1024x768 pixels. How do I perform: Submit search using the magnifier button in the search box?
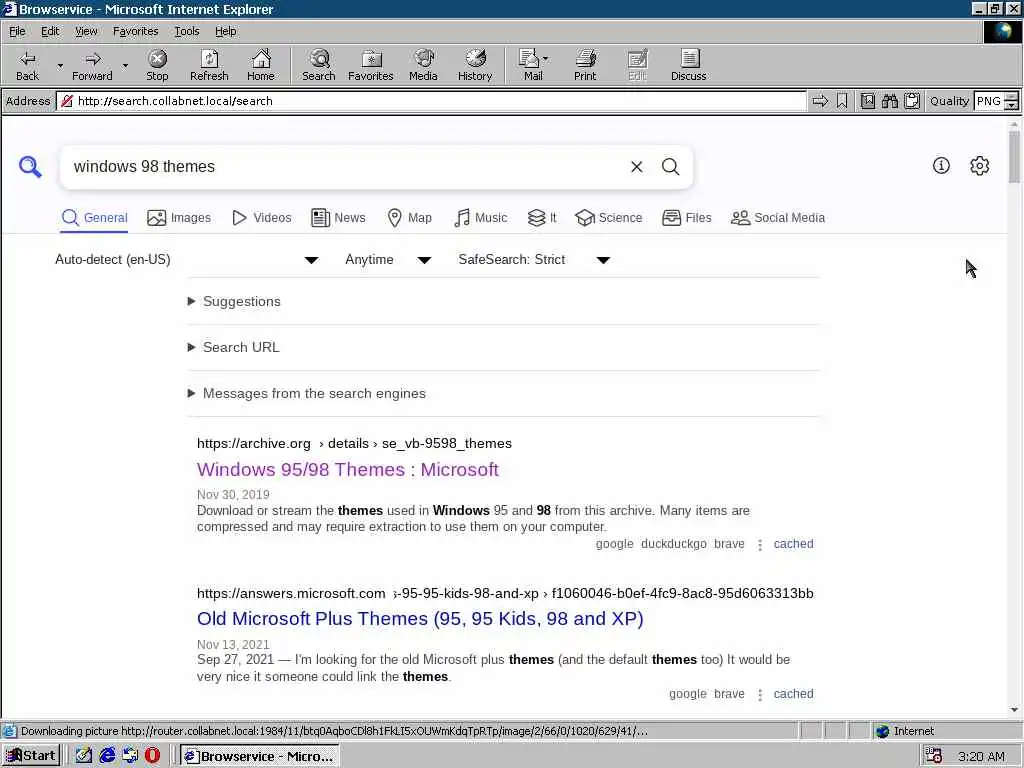671,167
